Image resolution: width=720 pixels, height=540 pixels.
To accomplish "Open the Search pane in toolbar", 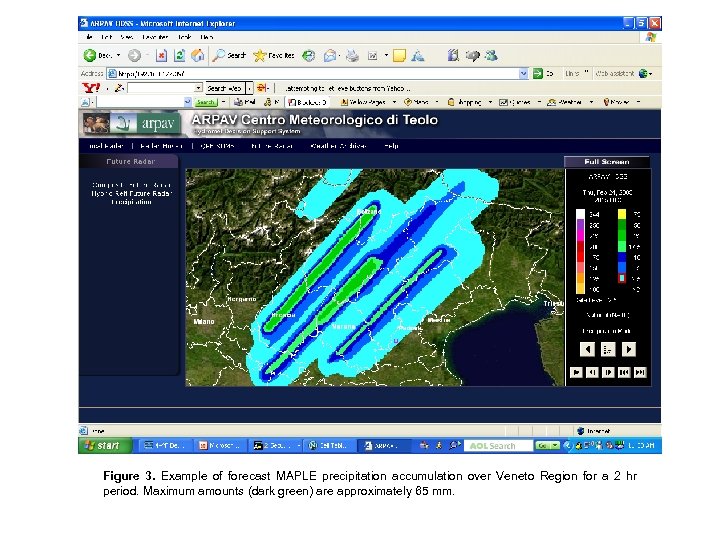I will click(229, 56).
